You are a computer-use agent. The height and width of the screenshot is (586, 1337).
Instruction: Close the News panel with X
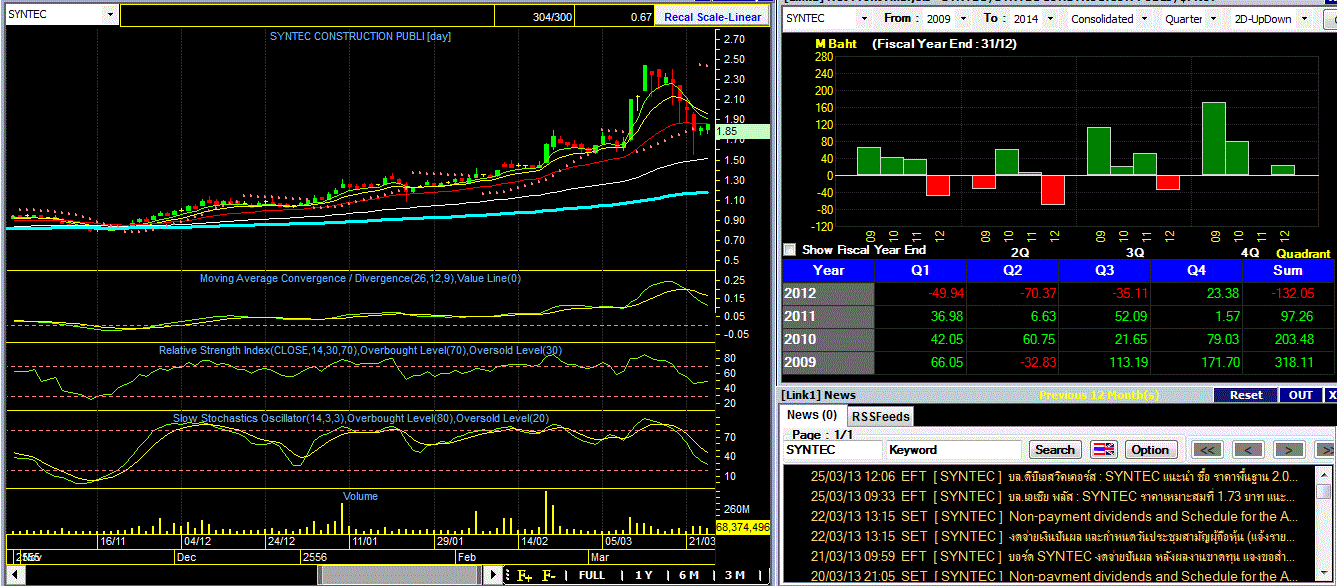click(1331, 395)
